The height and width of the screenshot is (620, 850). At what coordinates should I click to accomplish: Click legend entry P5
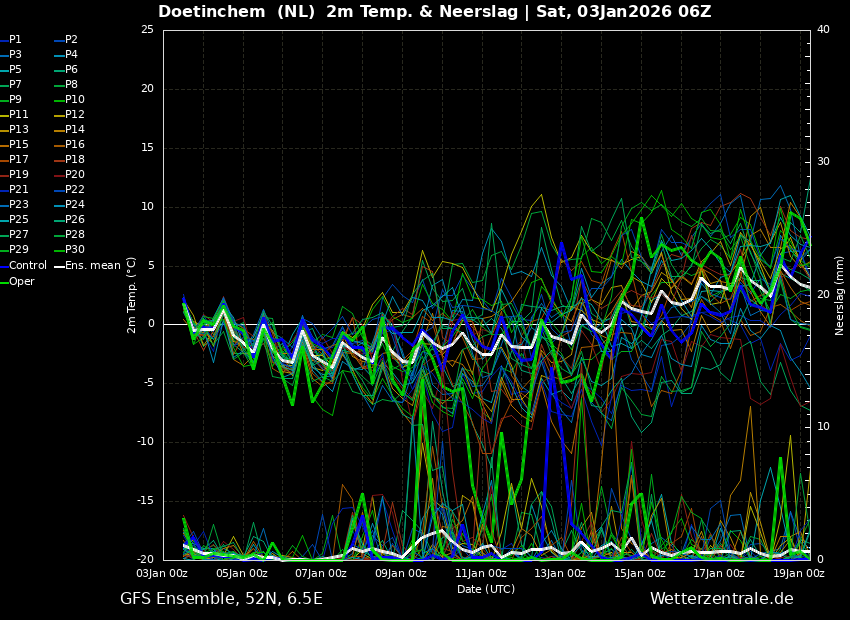pyautogui.click(x=11, y=69)
